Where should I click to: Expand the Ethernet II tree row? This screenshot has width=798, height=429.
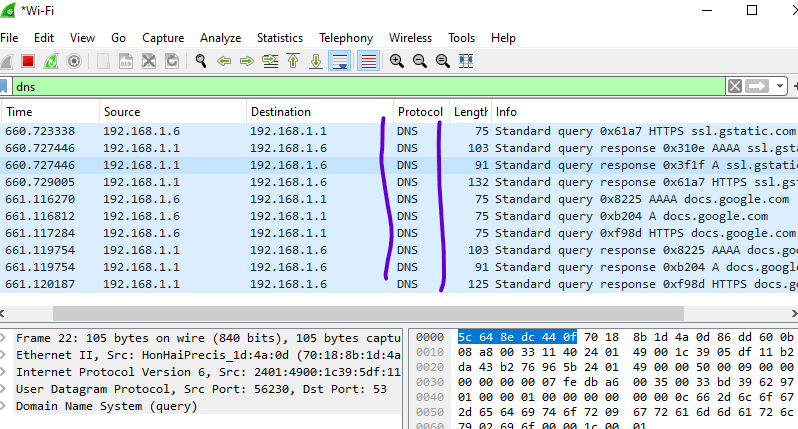click(4, 355)
